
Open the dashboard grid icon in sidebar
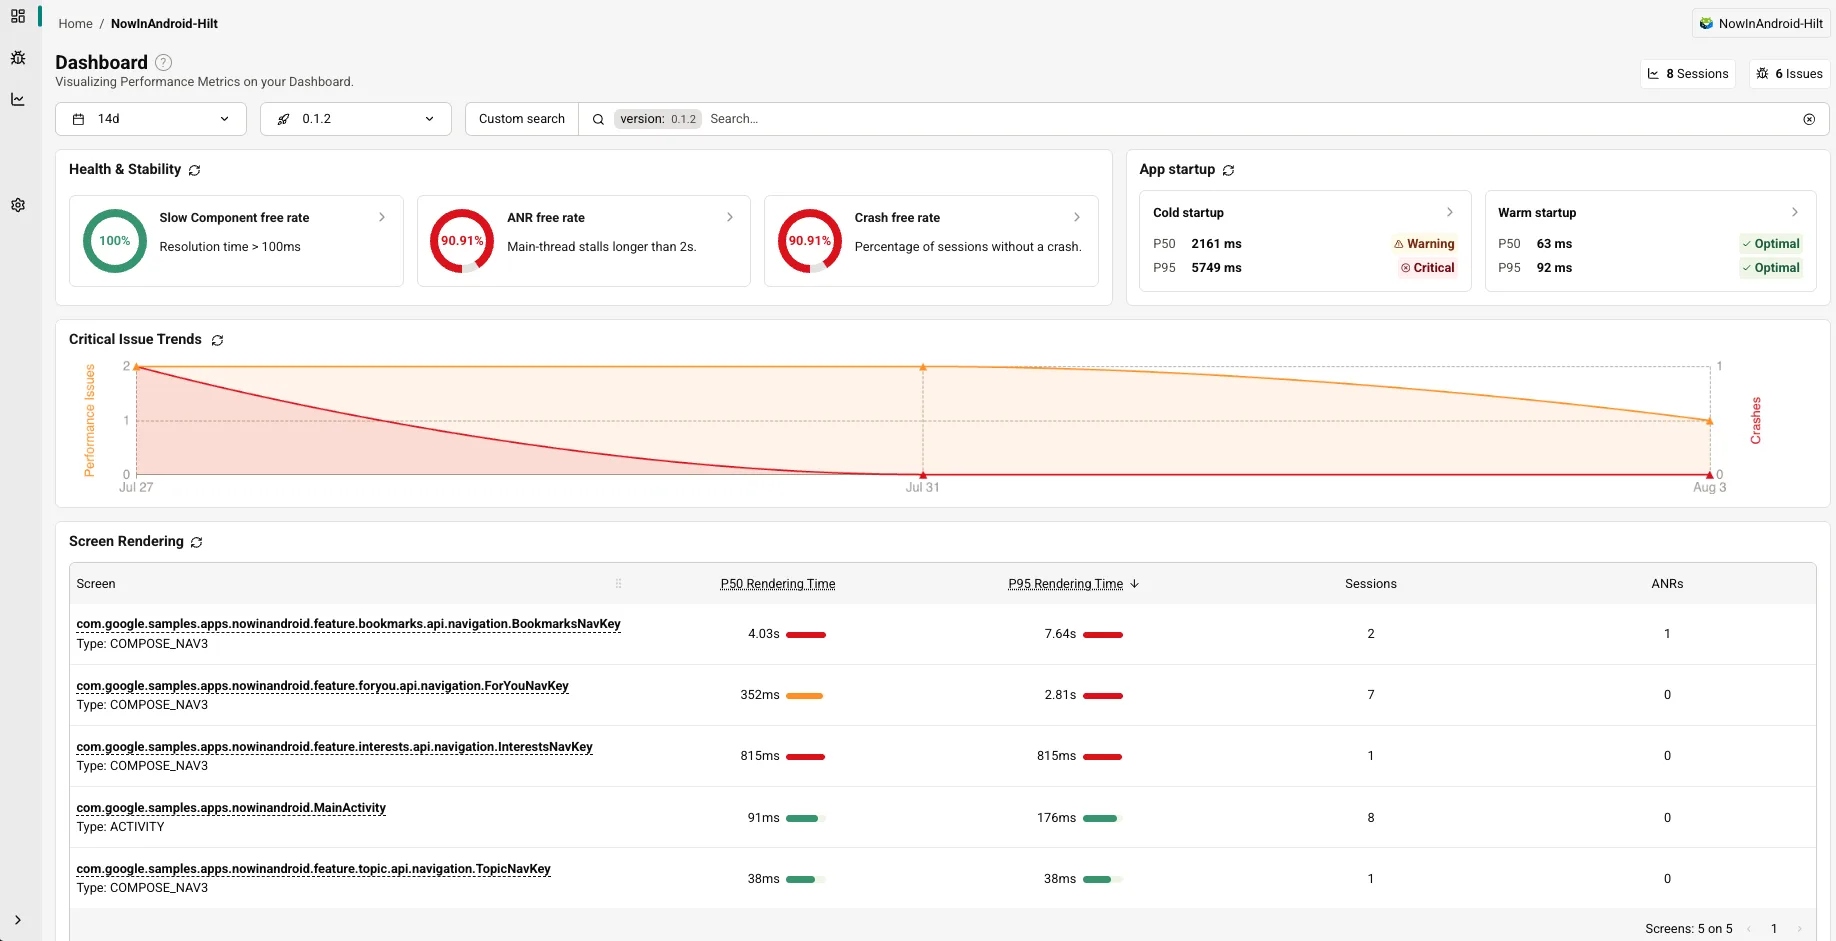click(x=18, y=16)
